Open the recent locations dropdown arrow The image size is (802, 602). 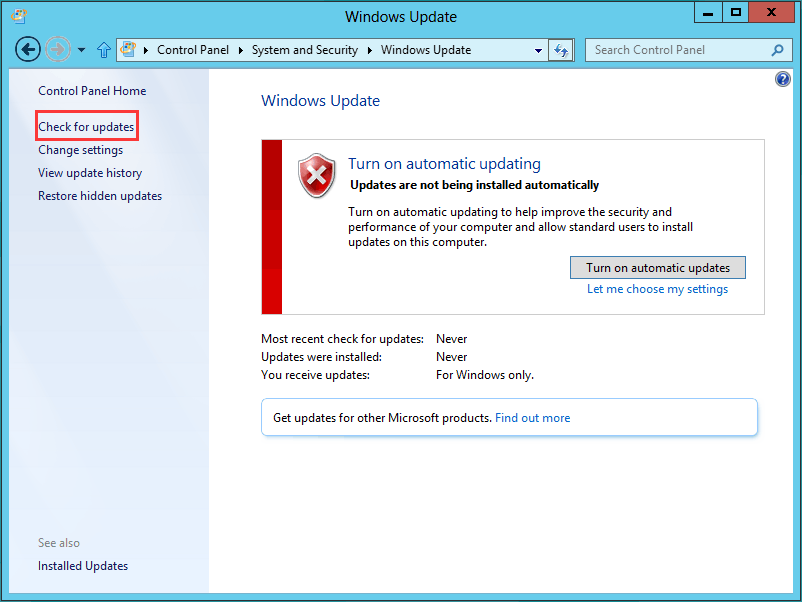[81, 50]
